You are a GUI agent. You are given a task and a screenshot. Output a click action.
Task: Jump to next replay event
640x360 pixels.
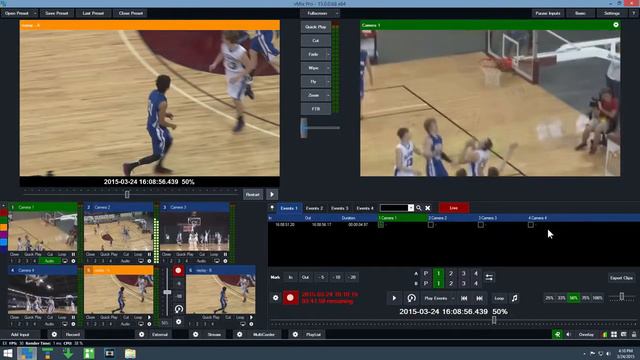tap(480, 298)
